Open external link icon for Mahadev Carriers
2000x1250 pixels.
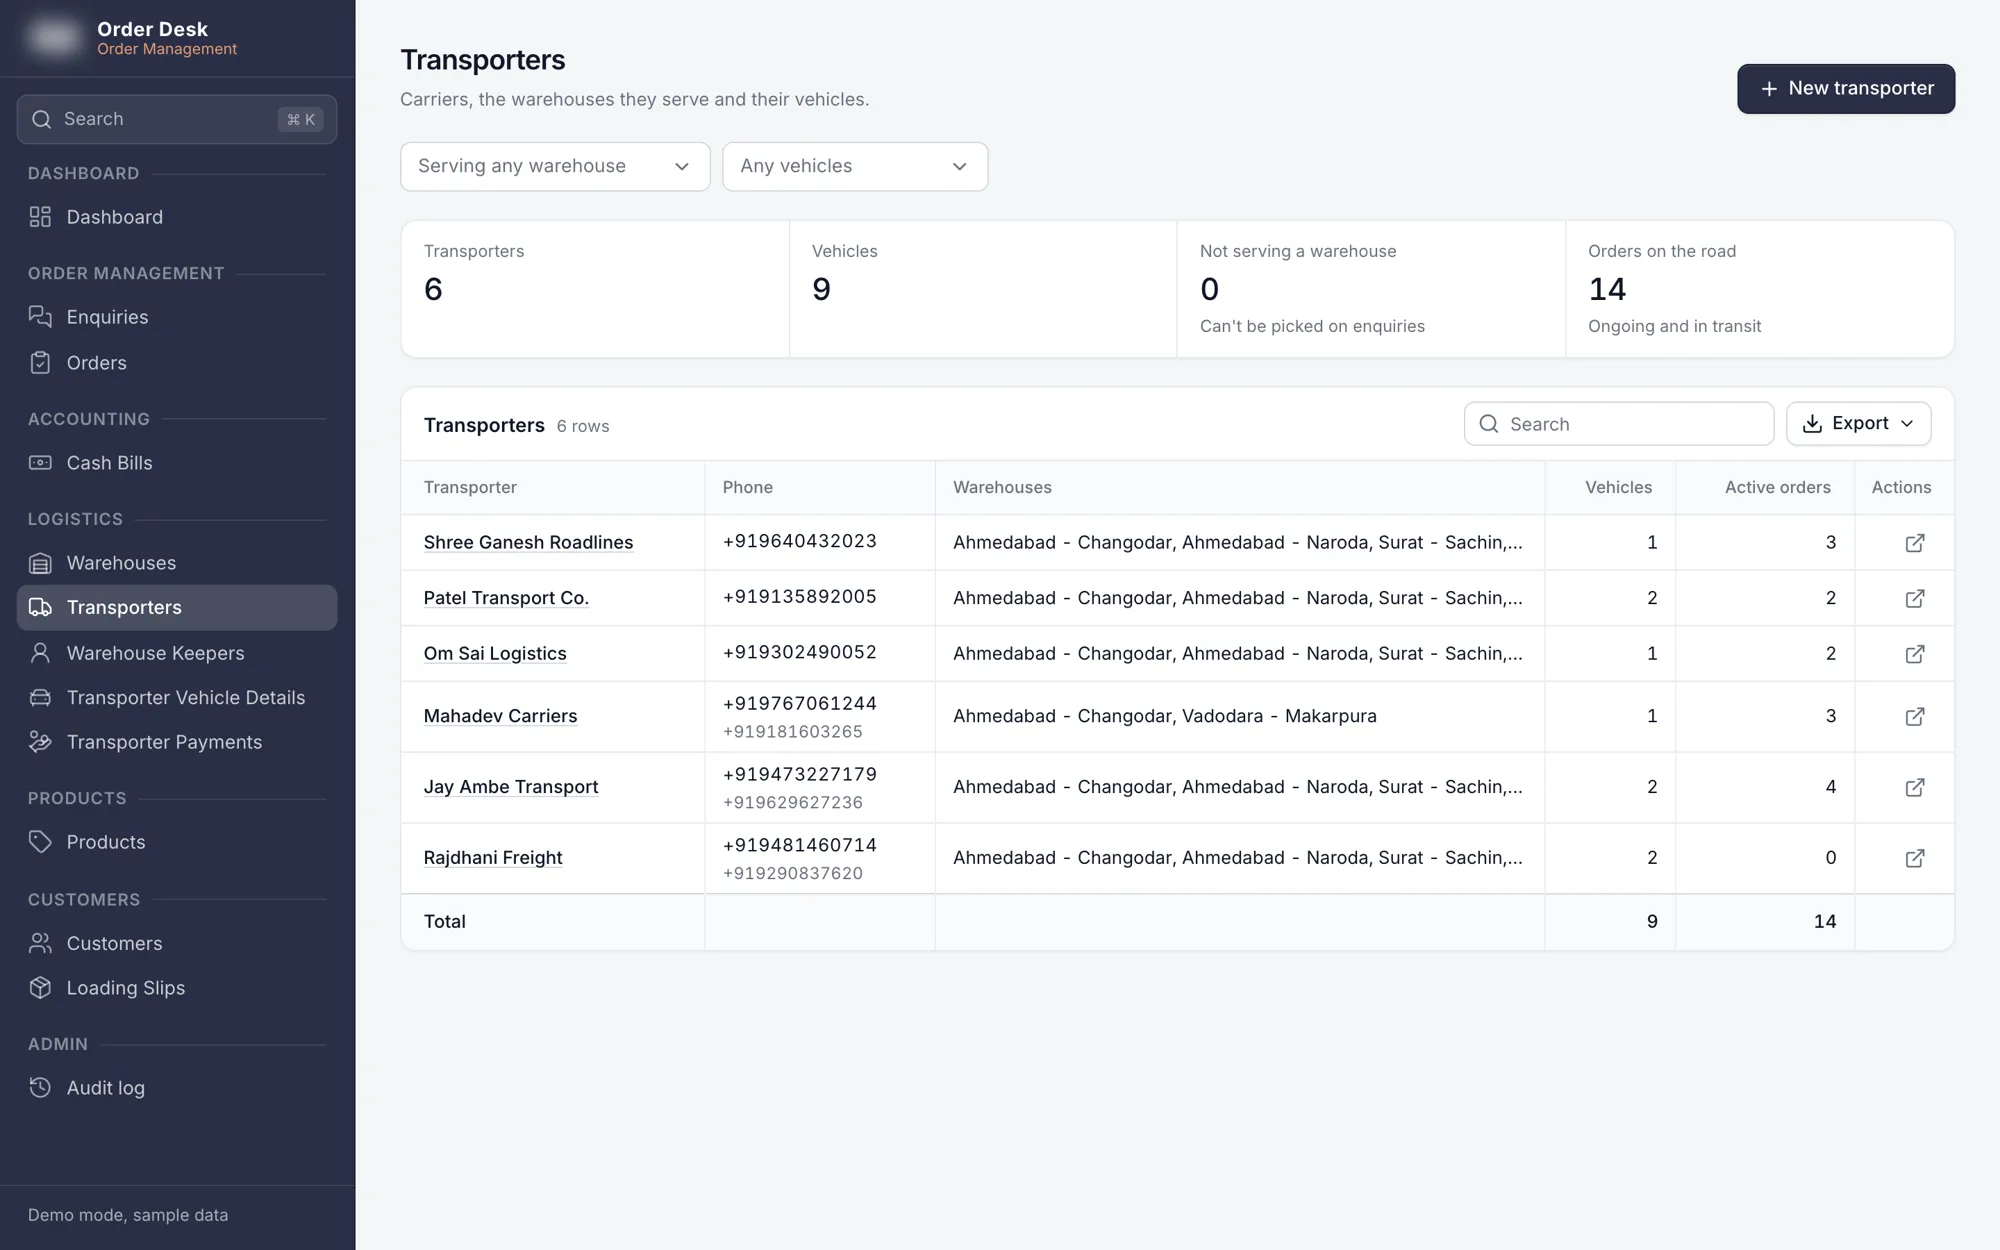tap(1914, 717)
